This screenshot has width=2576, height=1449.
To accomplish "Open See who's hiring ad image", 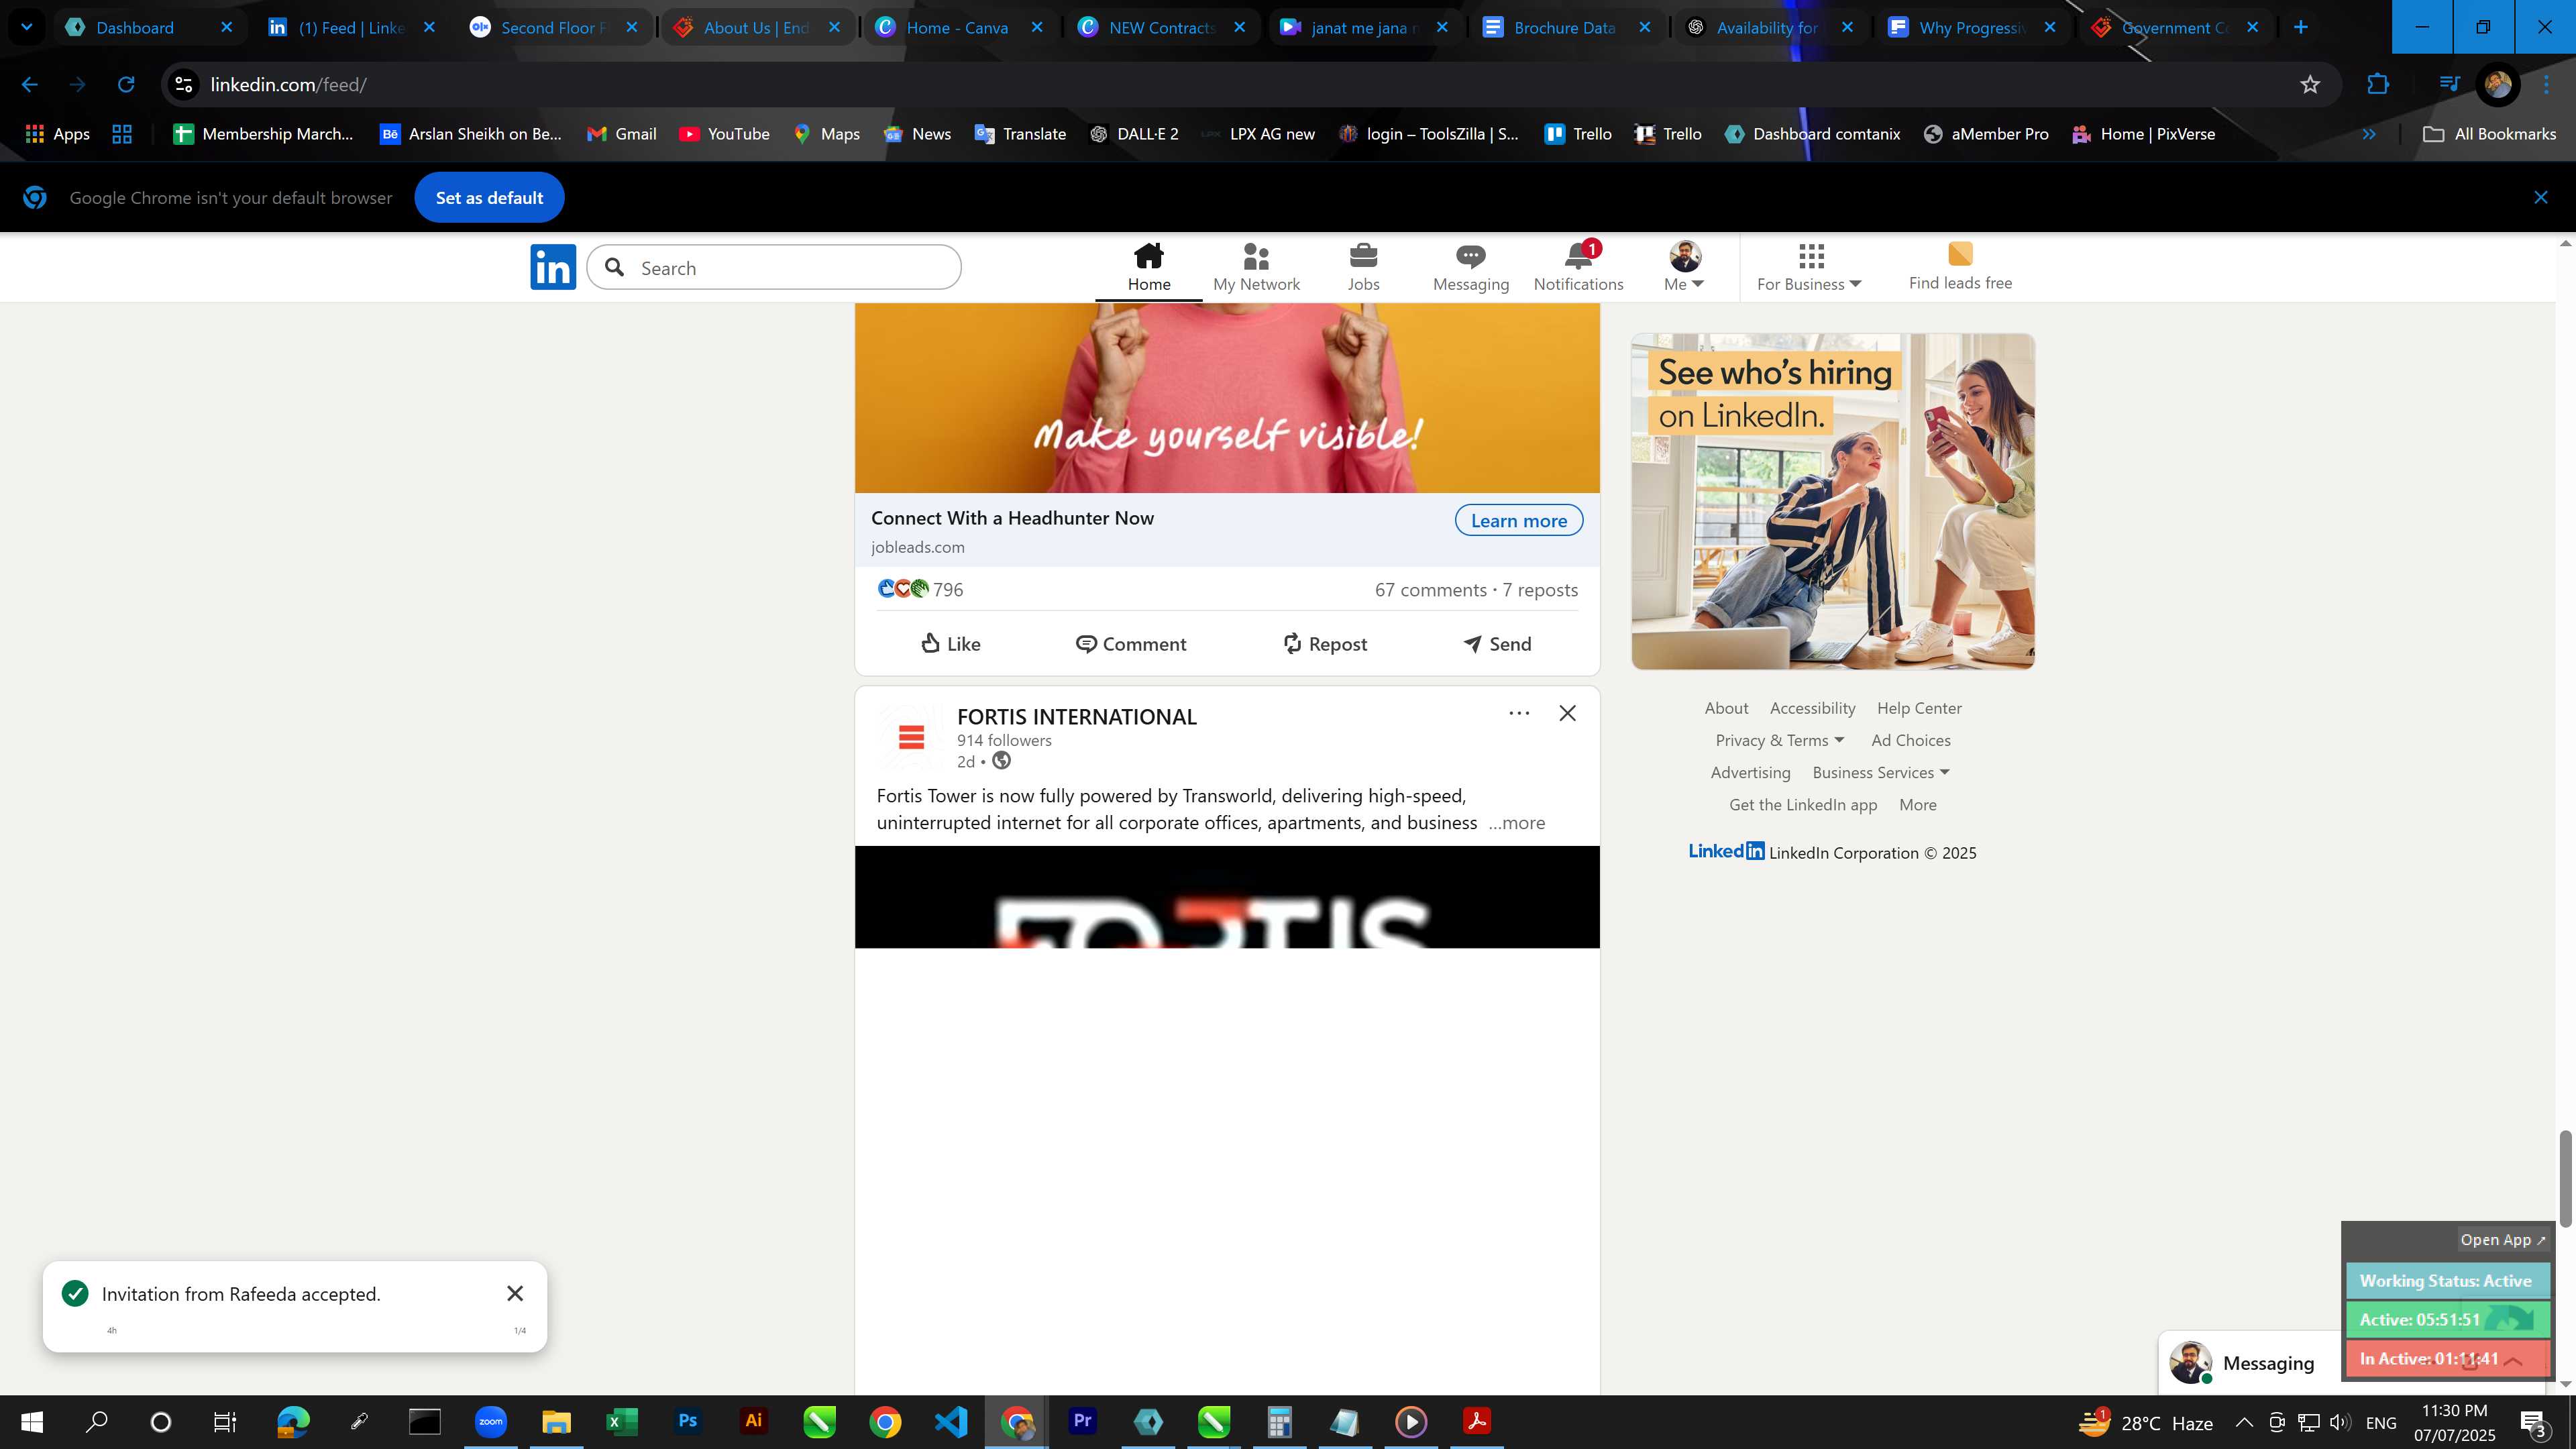I will [1832, 502].
